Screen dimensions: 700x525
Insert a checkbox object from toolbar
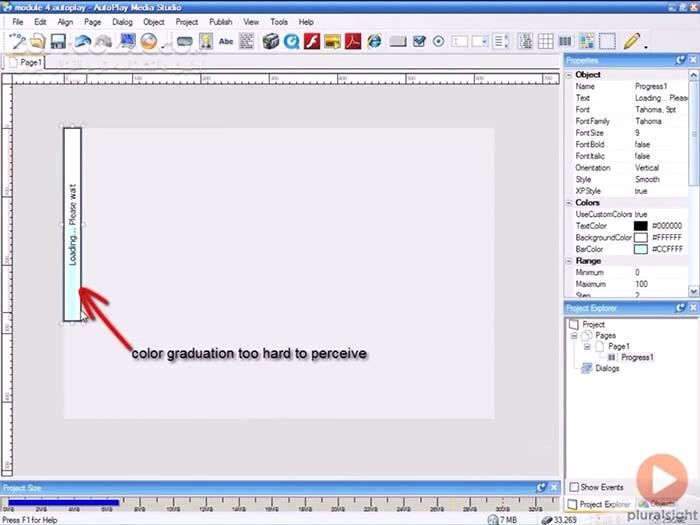click(419, 41)
